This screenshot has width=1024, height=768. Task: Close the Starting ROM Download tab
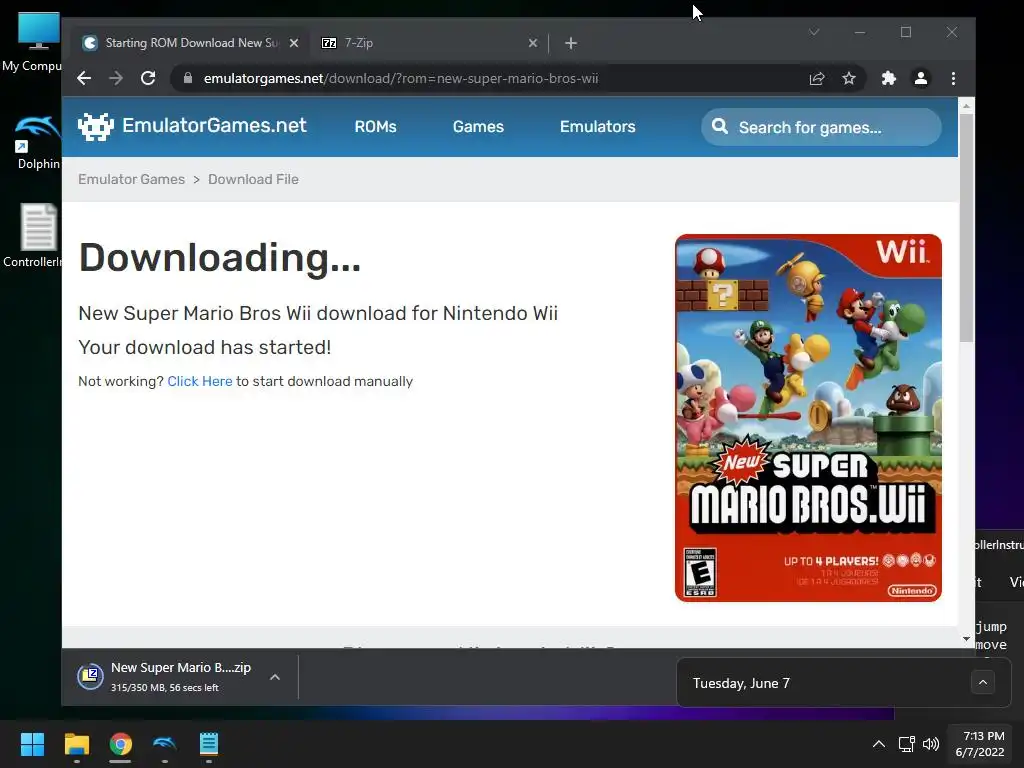[294, 43]
